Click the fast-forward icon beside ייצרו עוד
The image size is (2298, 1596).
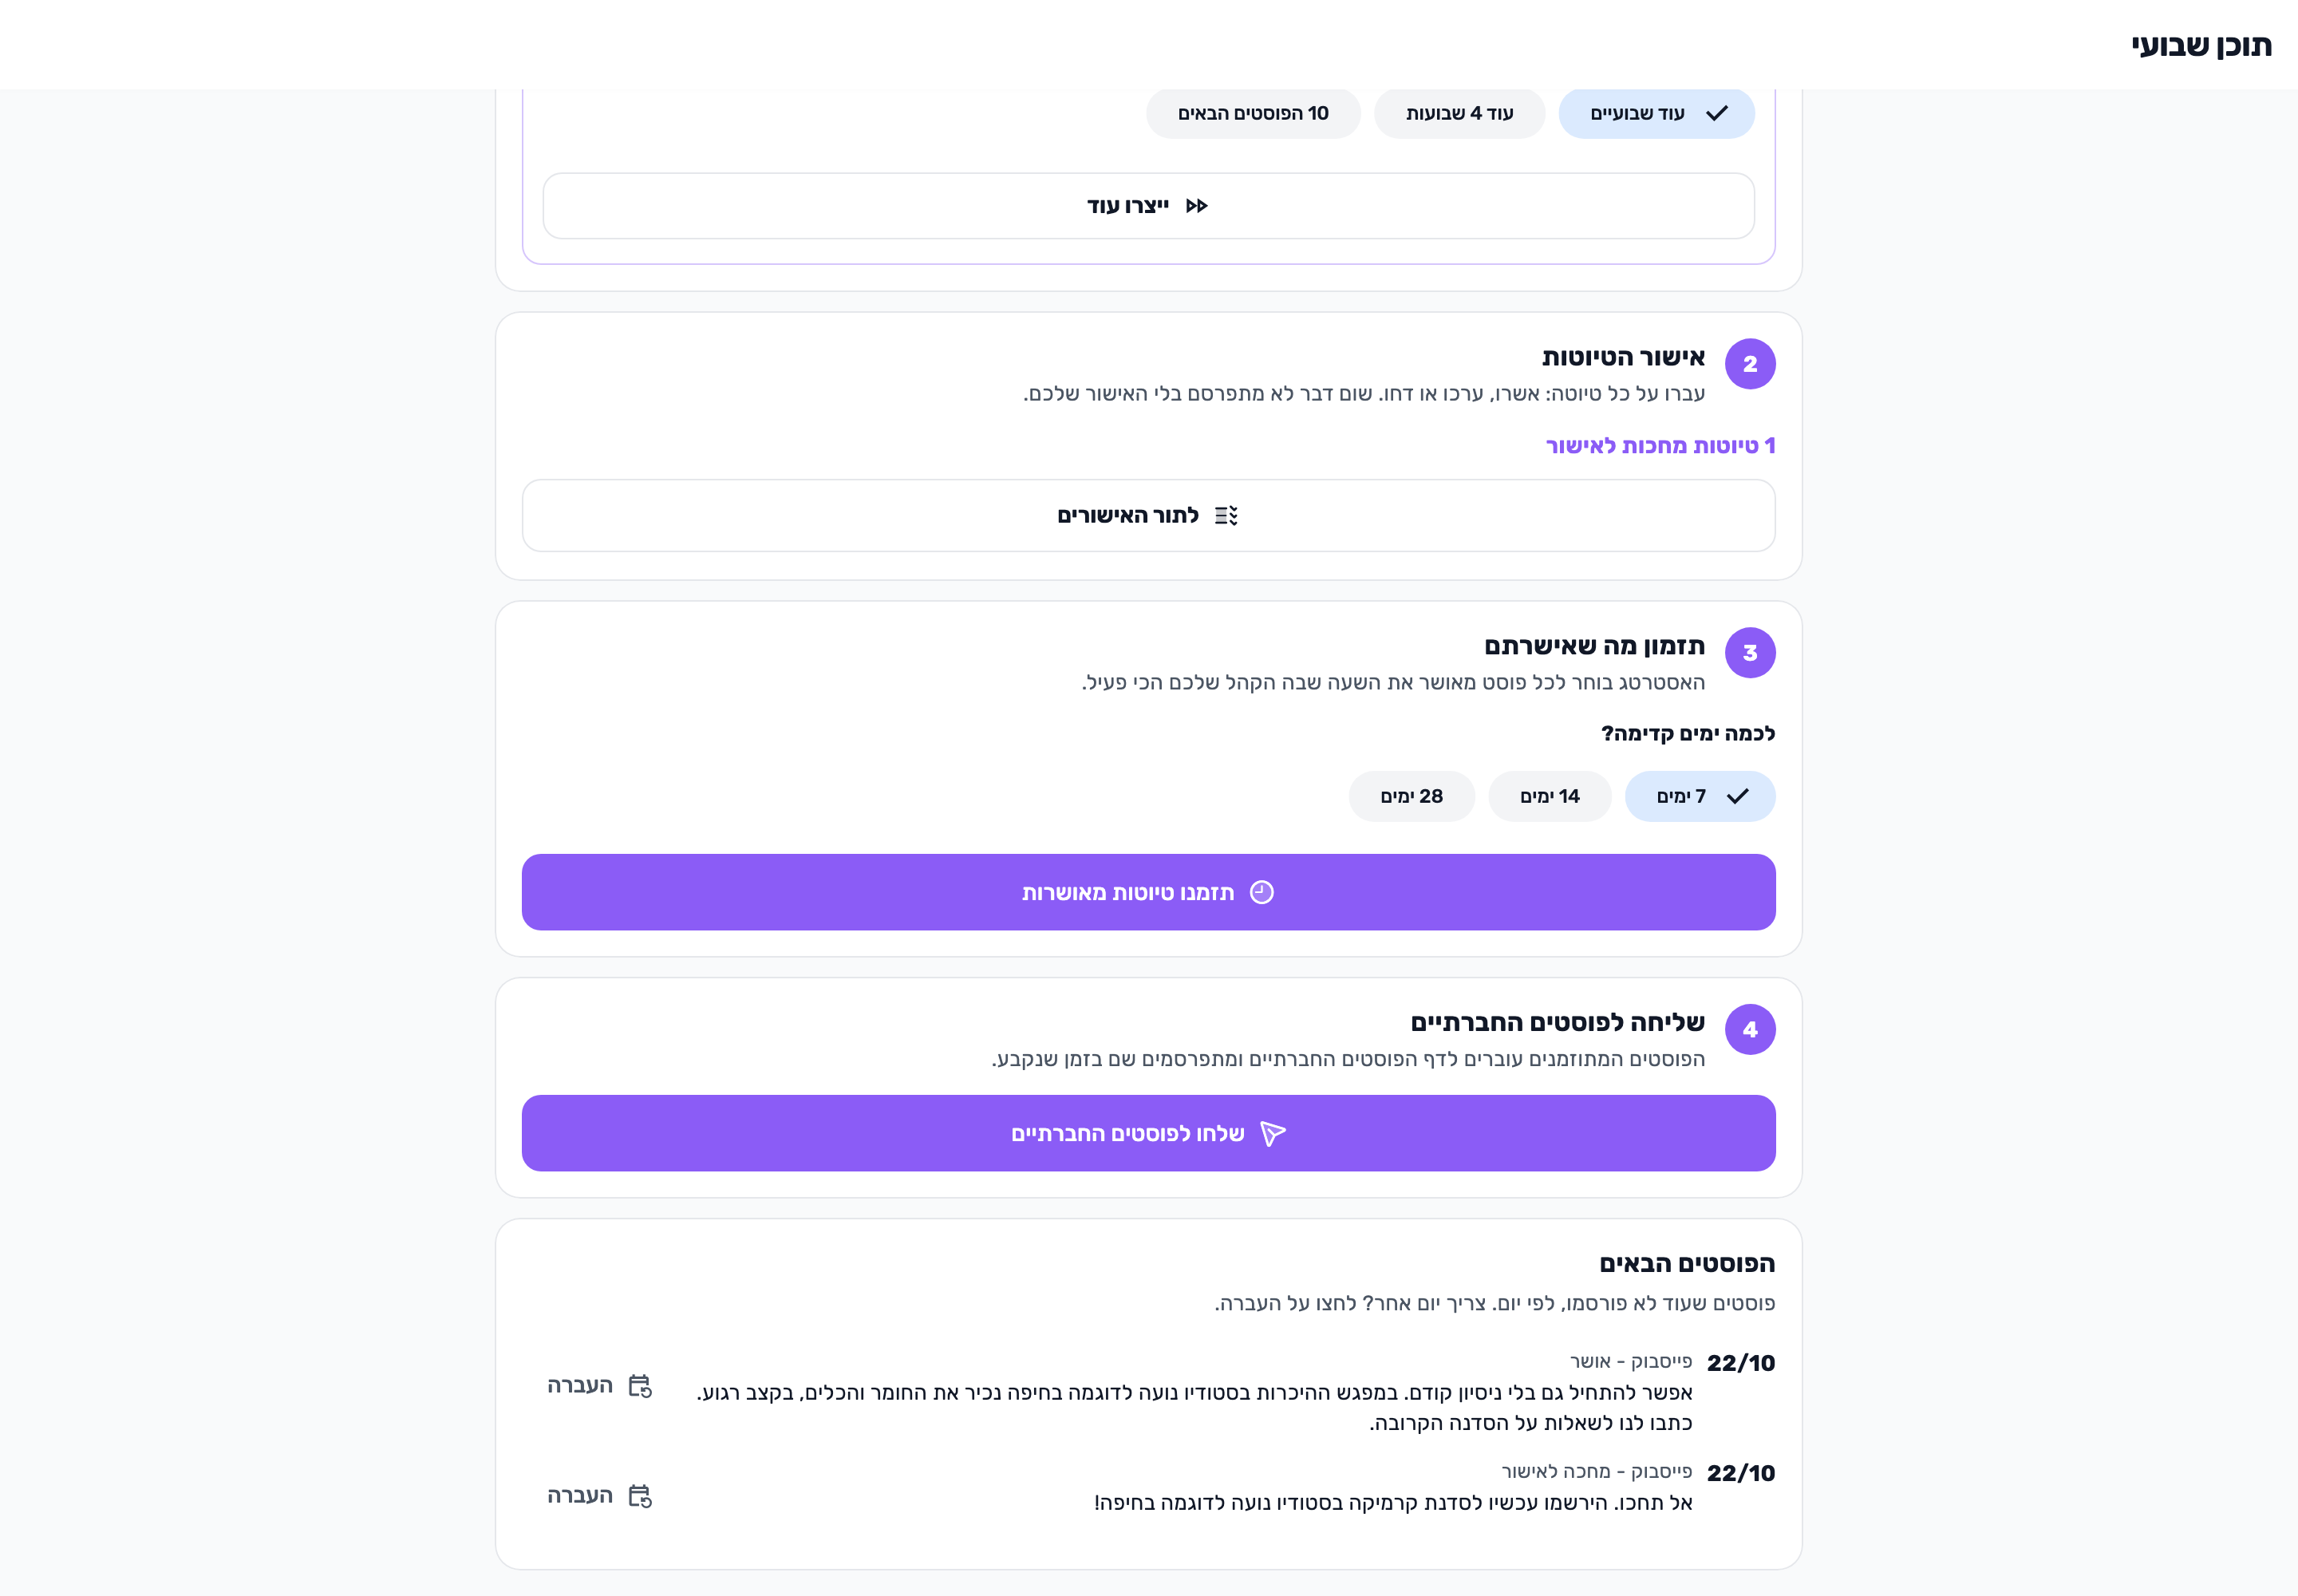tap(1196, 206)
